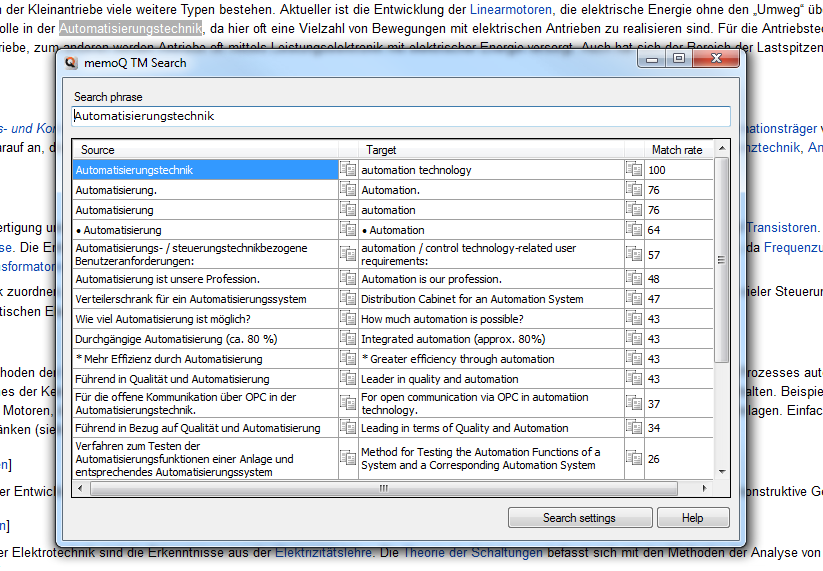This screenshot has width=823, height=571.
Task: Click vertical scrollbar down arrow
Action: (x=722, y=471)
